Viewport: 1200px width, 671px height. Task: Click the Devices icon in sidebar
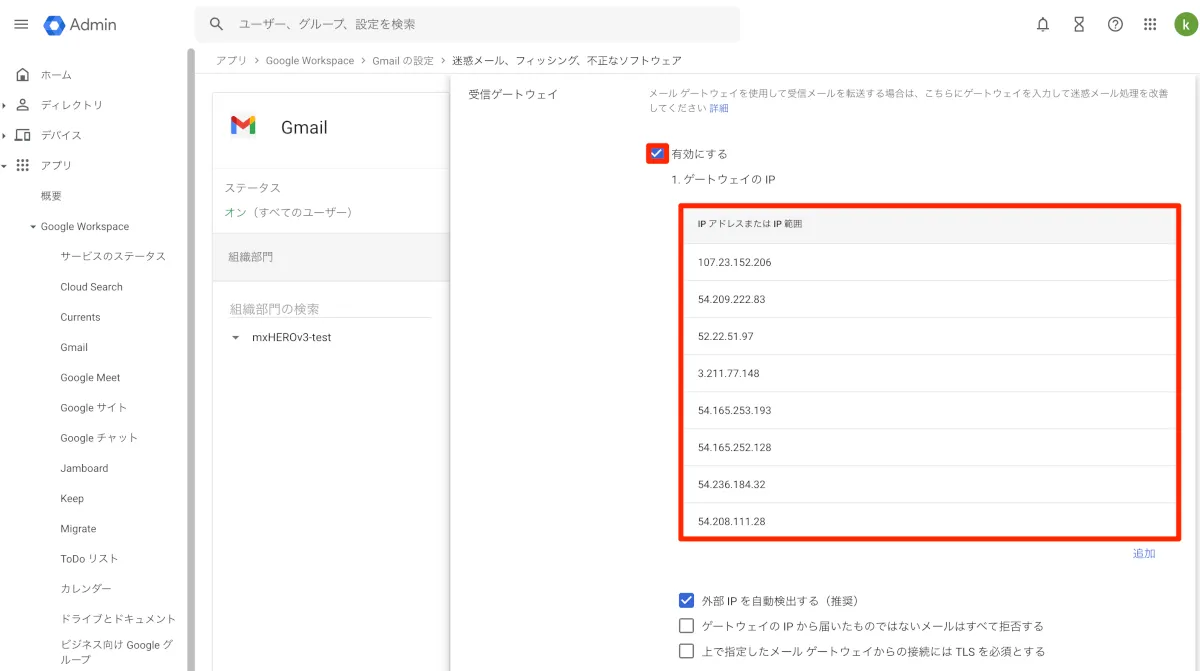pyautogui.click(x=23, y=135)
